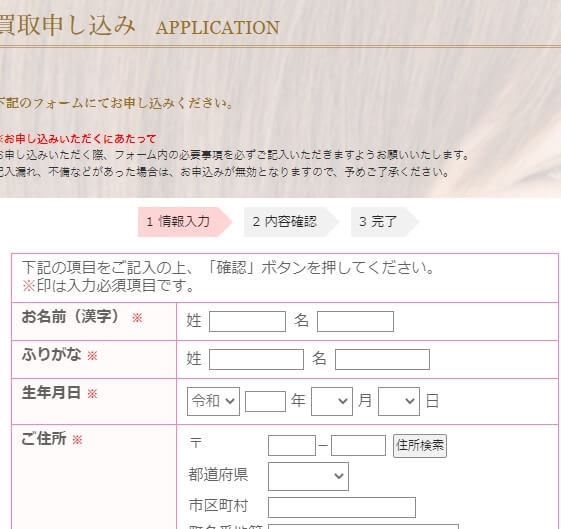Click the 住所検索 button
Image resolution: width=561 pixels, height=529 pixels.
420,446
